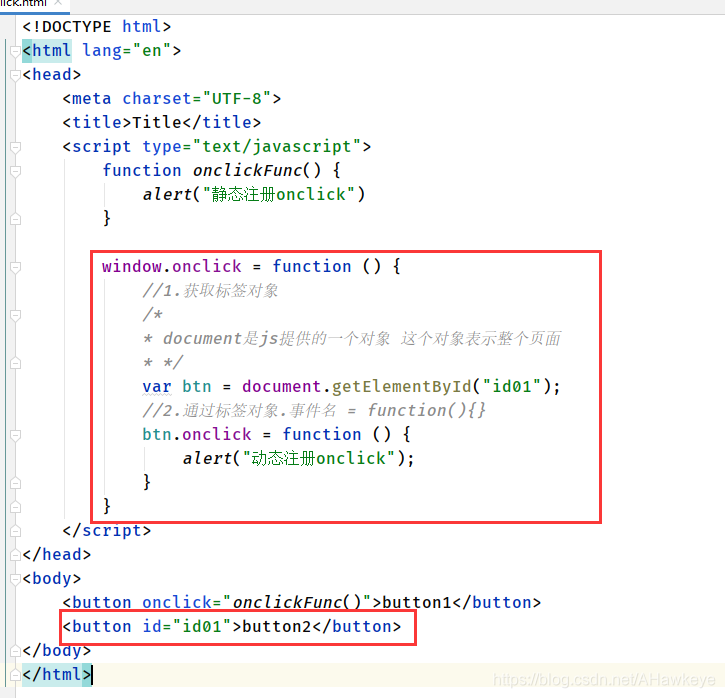Click the "text/javascript" type value
Image resolution: width=725 pixels, height=698 pixels.
276,147
